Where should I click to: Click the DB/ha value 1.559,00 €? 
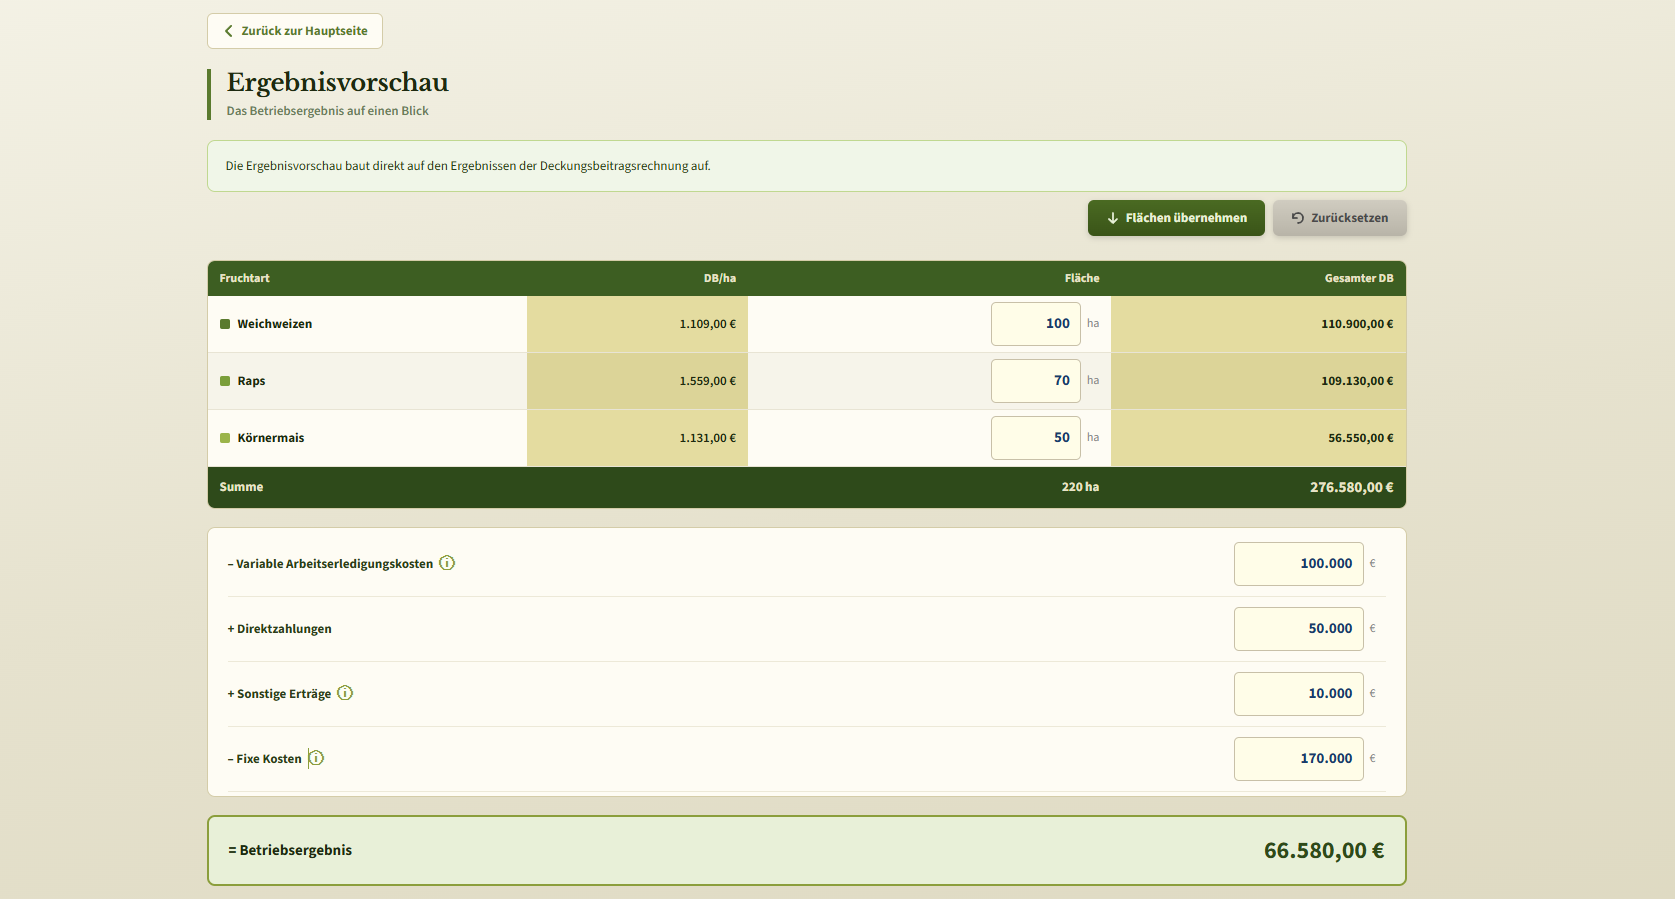708,381
